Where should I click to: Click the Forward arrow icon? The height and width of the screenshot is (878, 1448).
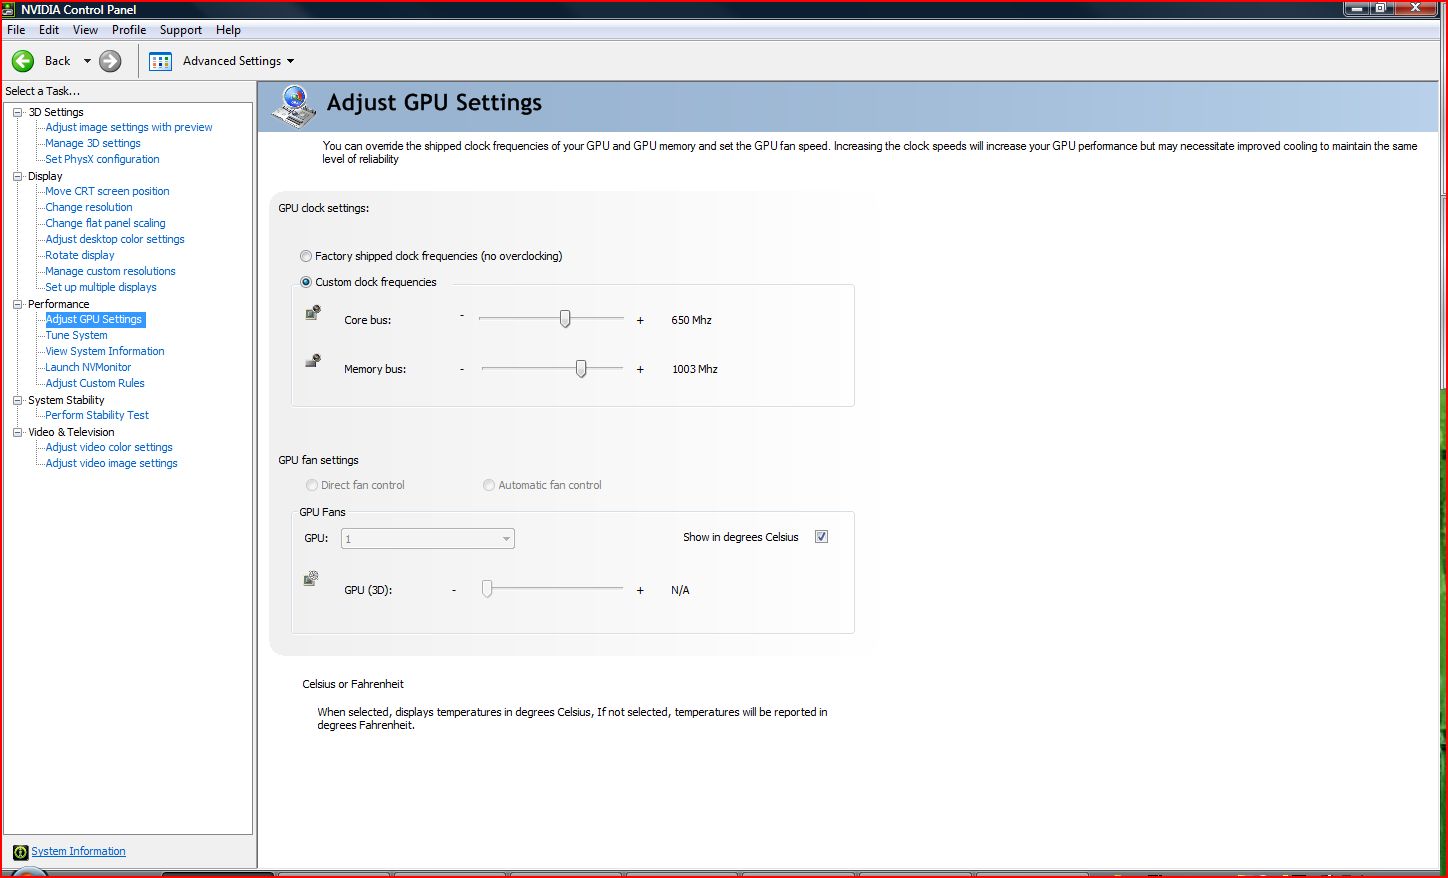click(110, 61)
